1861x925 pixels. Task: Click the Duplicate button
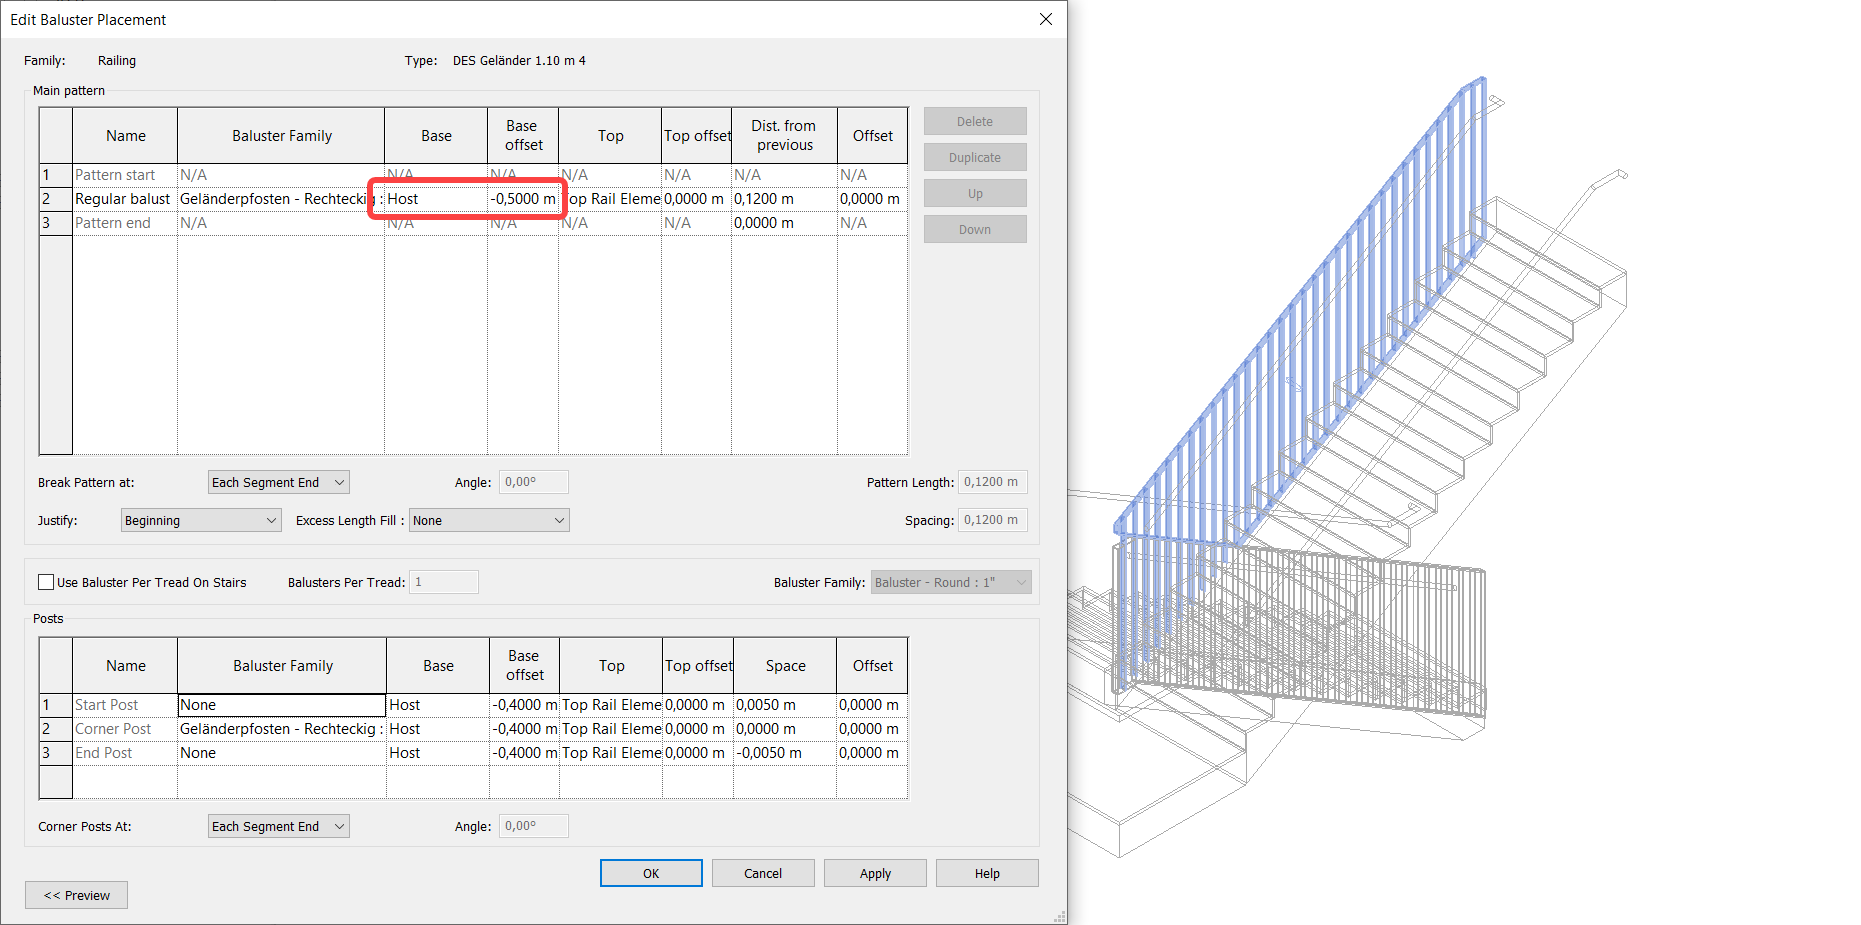(974, 157)
